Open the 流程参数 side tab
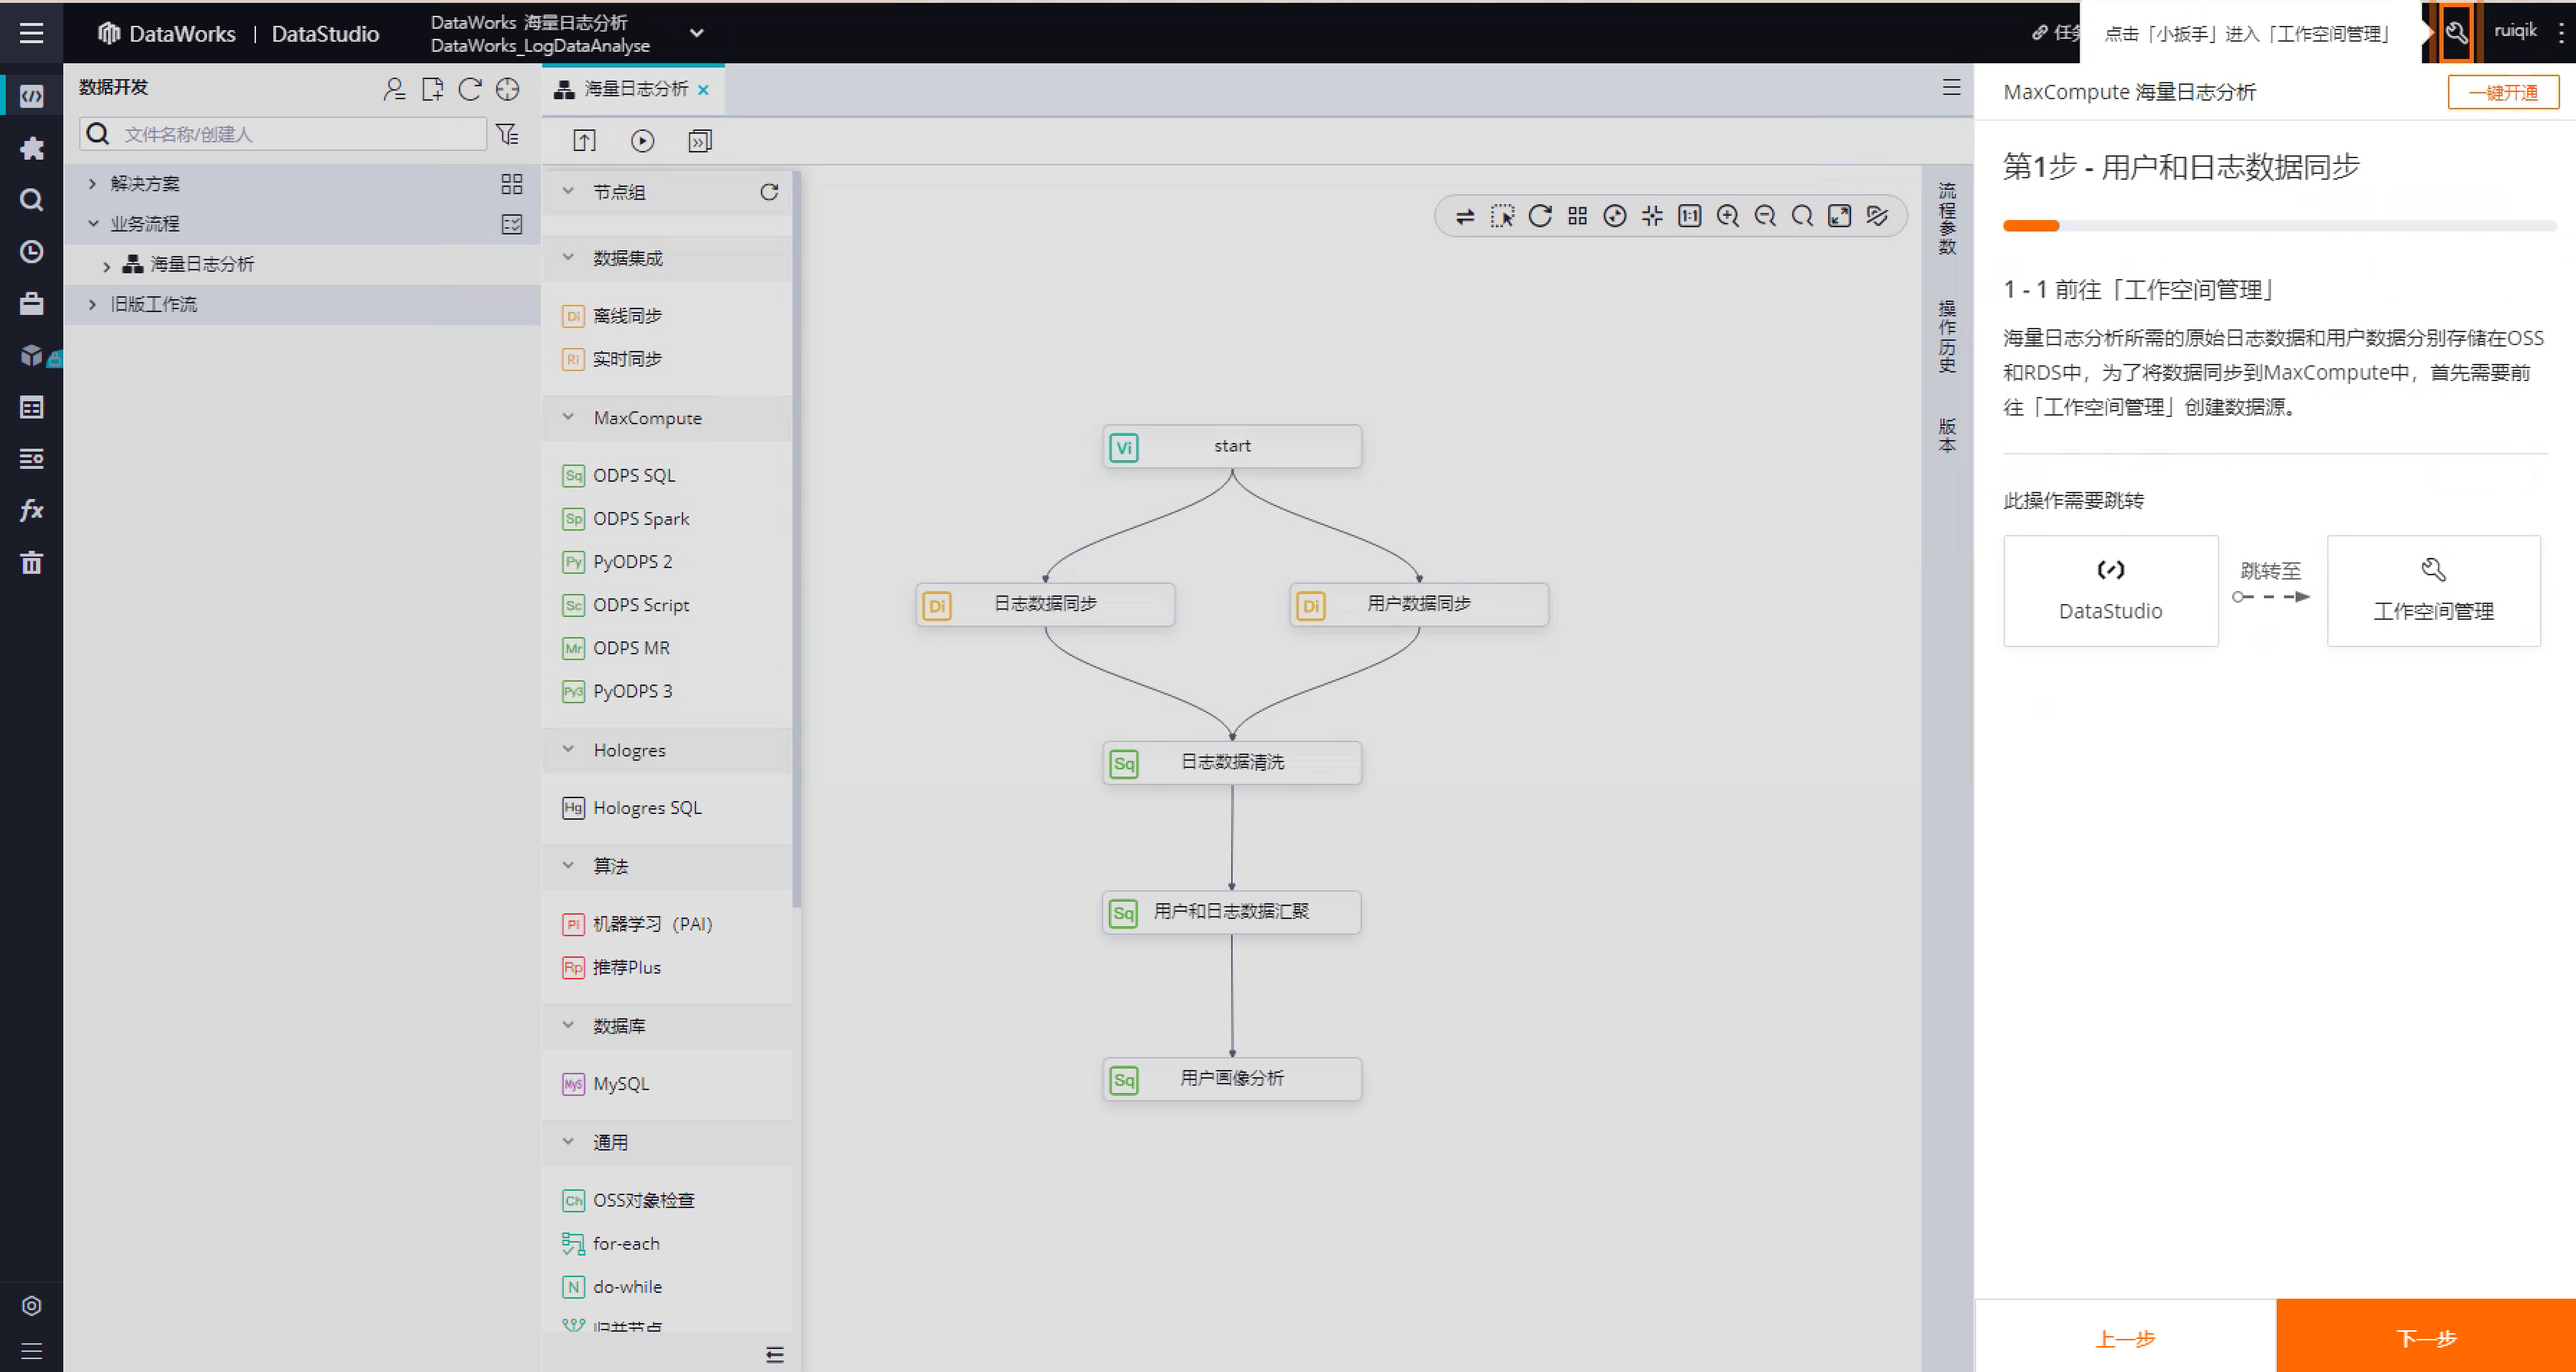 (x=1947, y=218)
